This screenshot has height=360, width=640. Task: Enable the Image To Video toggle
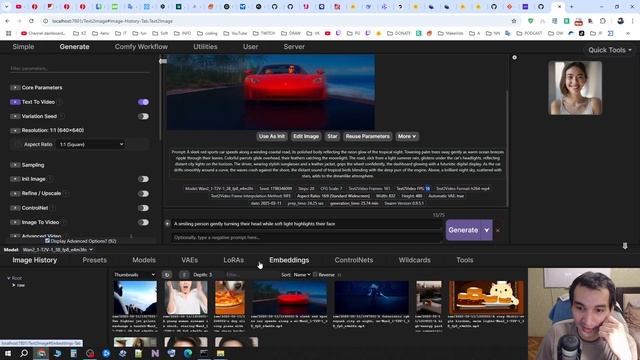(143, 222)
